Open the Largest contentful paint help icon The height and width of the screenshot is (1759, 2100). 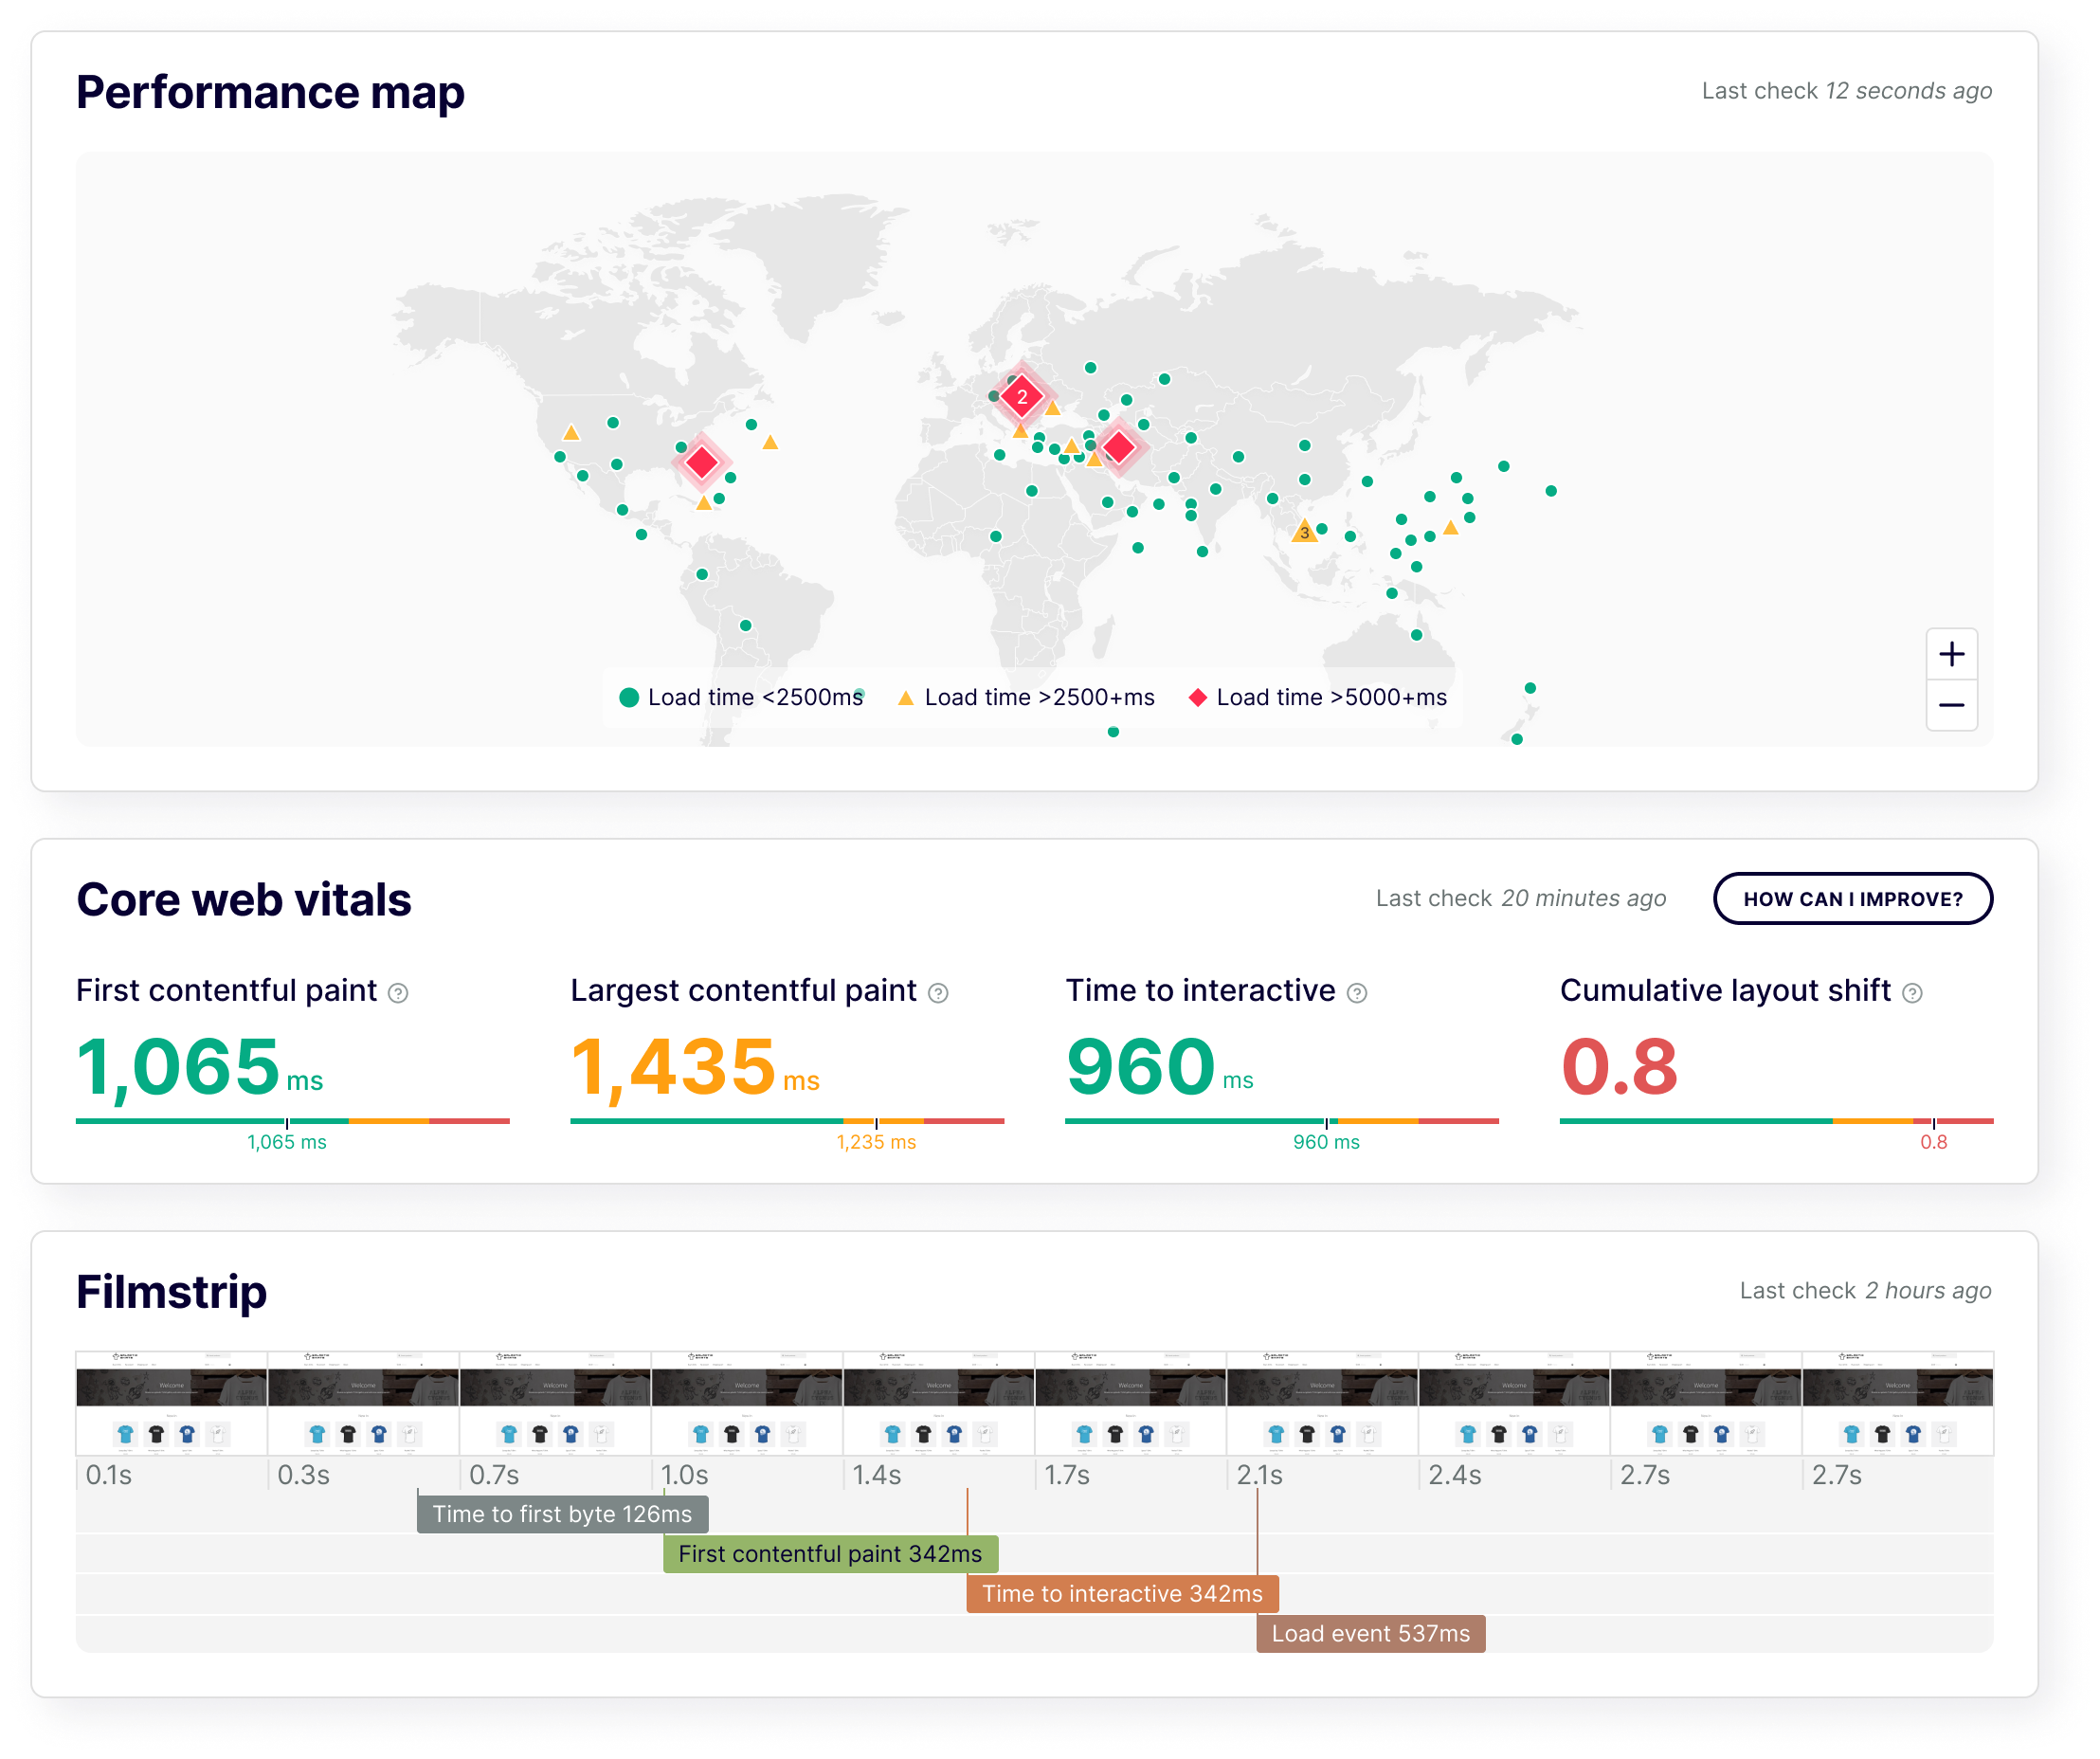(937, 994)
